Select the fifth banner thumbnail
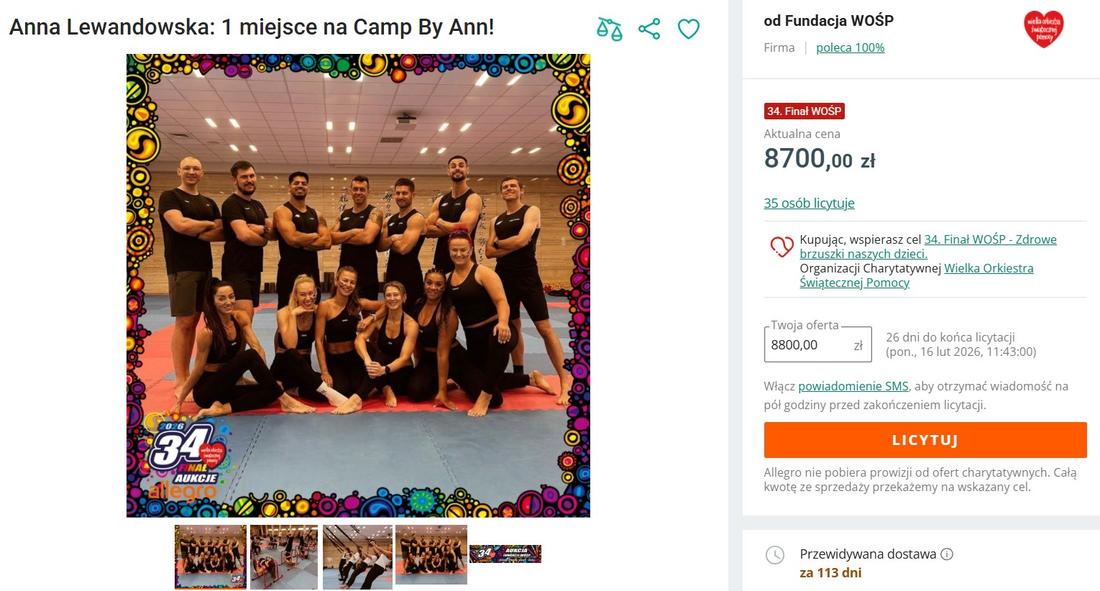The image size is (1100, 591). (x=505, y=554)
